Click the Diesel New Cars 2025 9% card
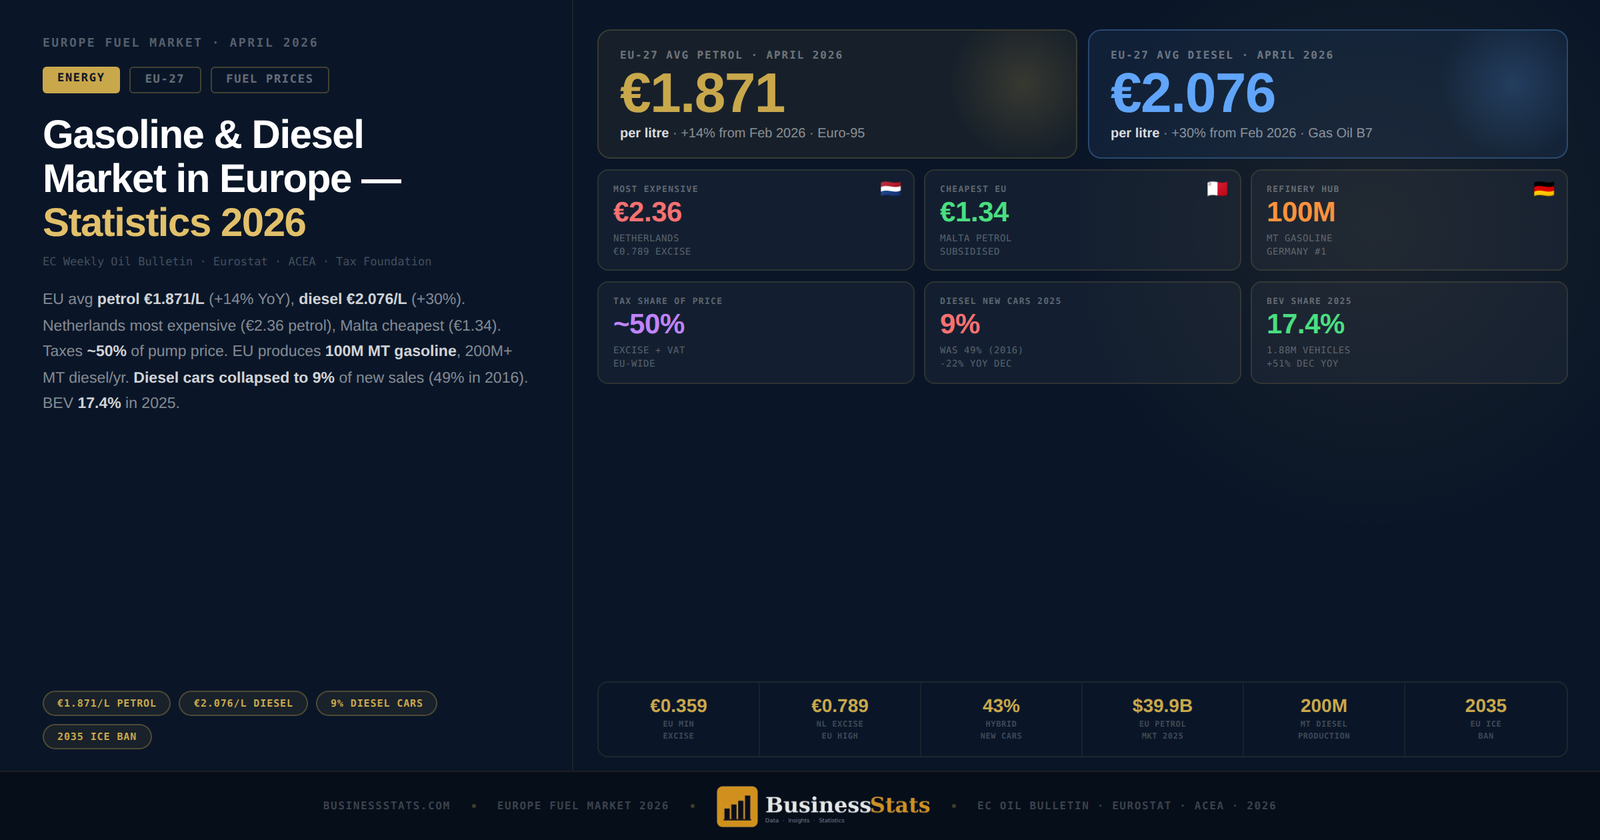Viewport: 1600px width, 840px height. [x=1081, y=332]
